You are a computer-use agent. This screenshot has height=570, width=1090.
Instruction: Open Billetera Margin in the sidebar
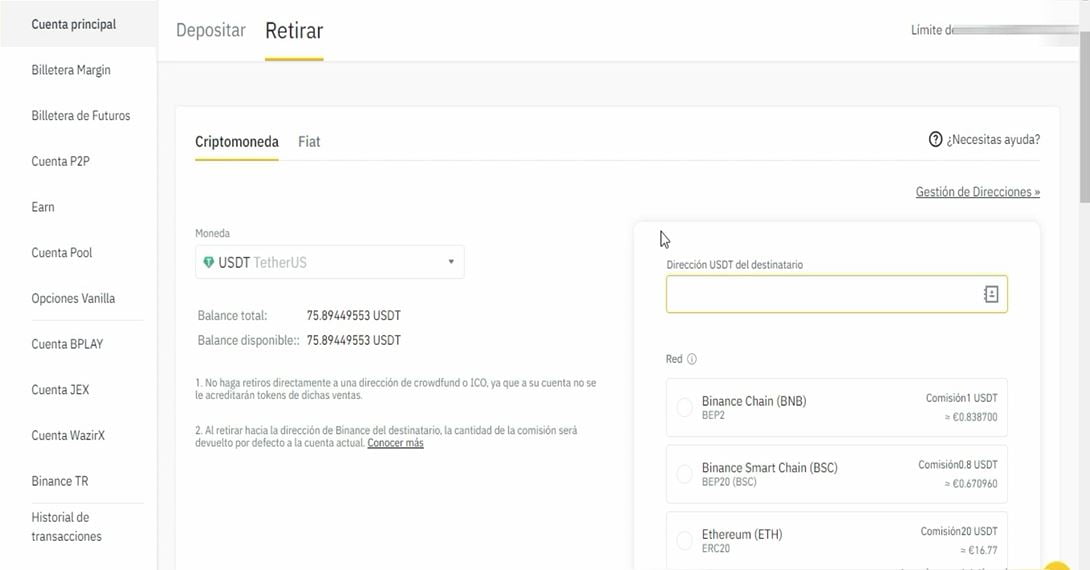[71, 70]
